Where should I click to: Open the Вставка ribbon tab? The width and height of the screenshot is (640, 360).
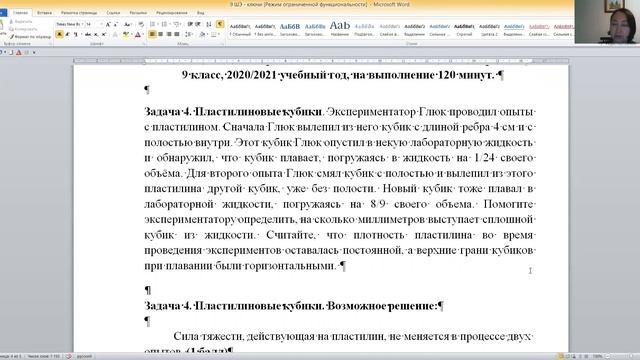(x=44, y=13)
